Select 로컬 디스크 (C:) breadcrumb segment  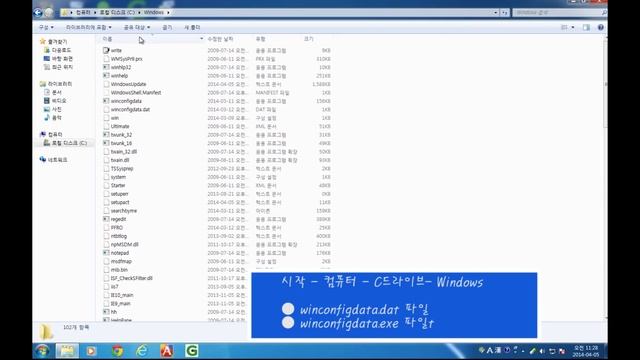[x=117, y=13]
